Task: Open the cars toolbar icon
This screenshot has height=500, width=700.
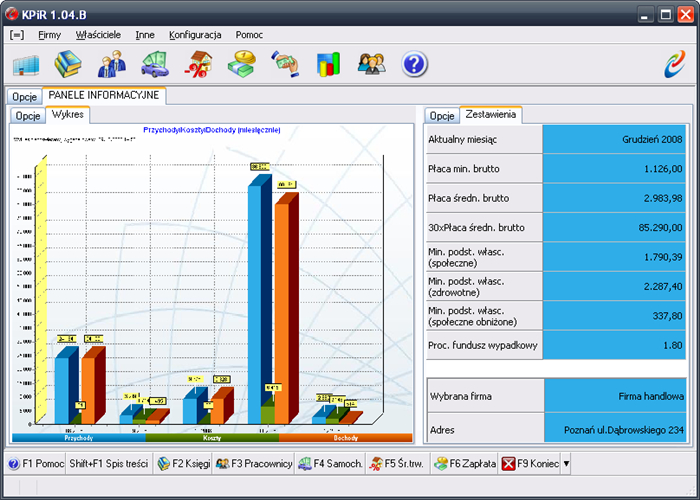Action: pyautogui.click(x=154, y=64)
